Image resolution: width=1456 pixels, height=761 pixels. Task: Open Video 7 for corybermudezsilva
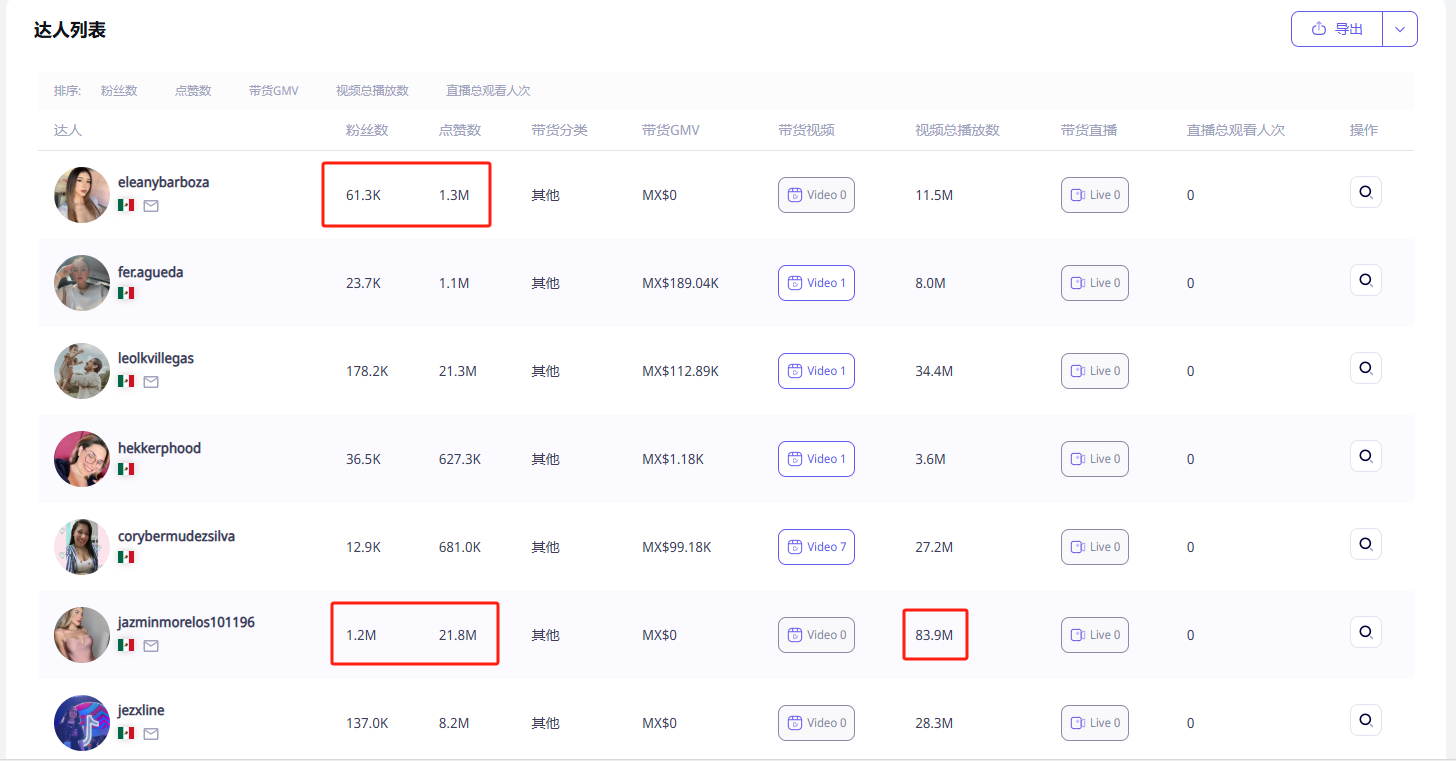click(x=816, y=547)
